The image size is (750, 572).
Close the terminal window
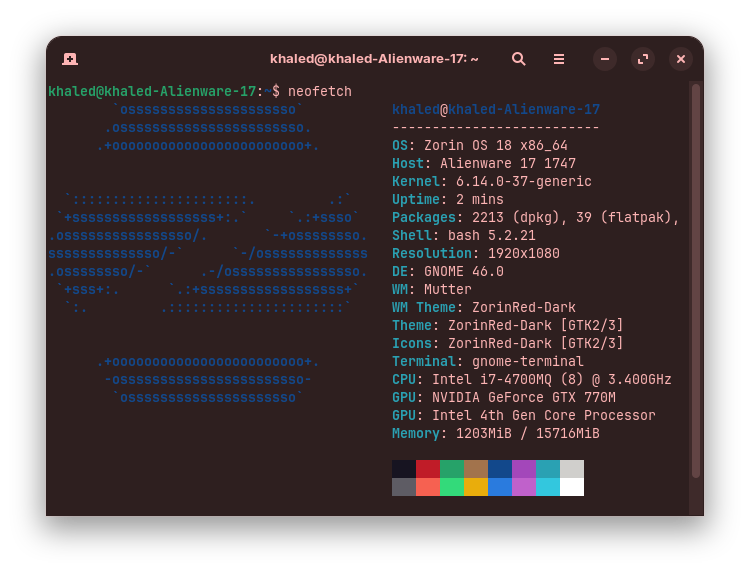point(681,59)
